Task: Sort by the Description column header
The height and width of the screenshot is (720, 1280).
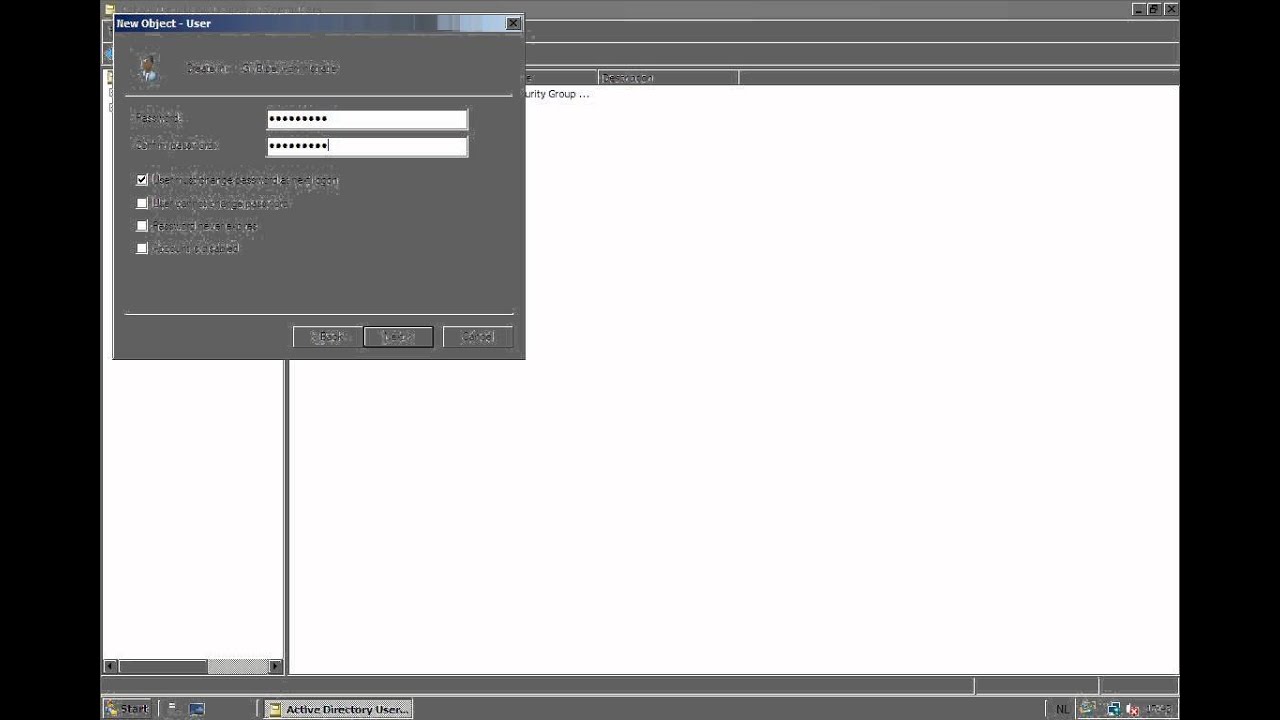Action: [668, 77]
